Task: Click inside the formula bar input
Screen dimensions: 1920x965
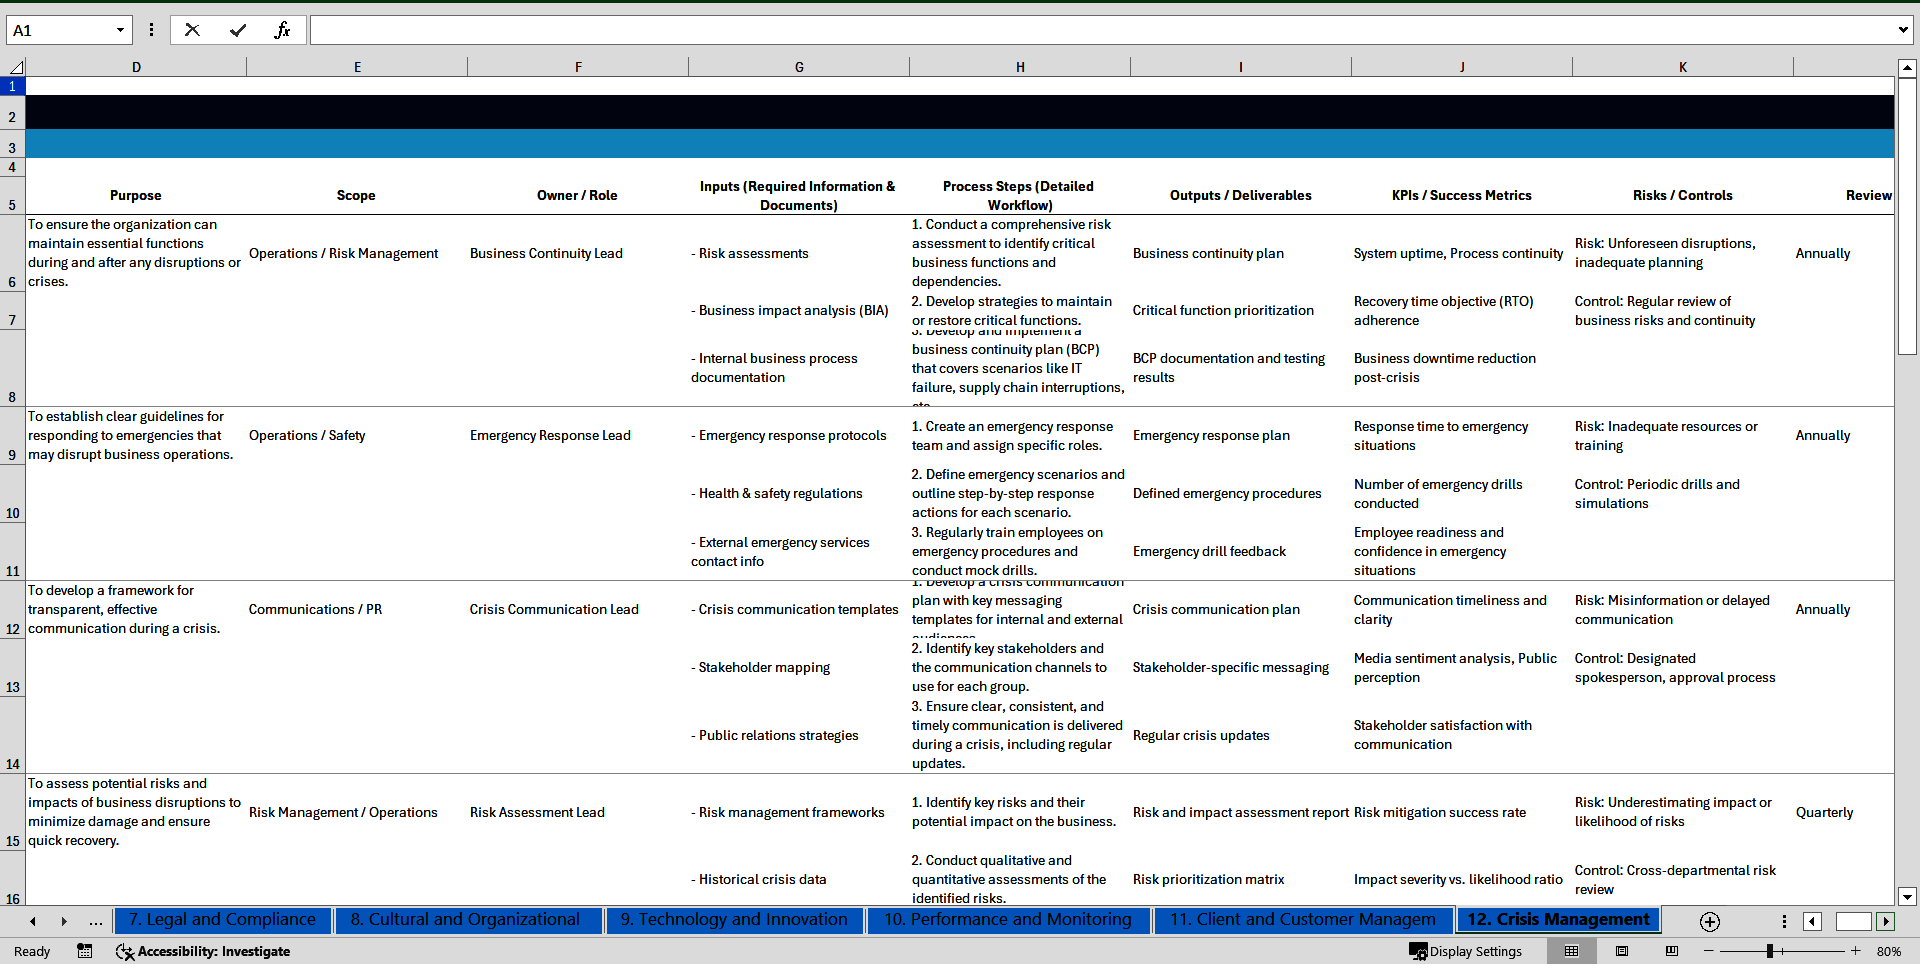Action: (x=1100, y=30)
